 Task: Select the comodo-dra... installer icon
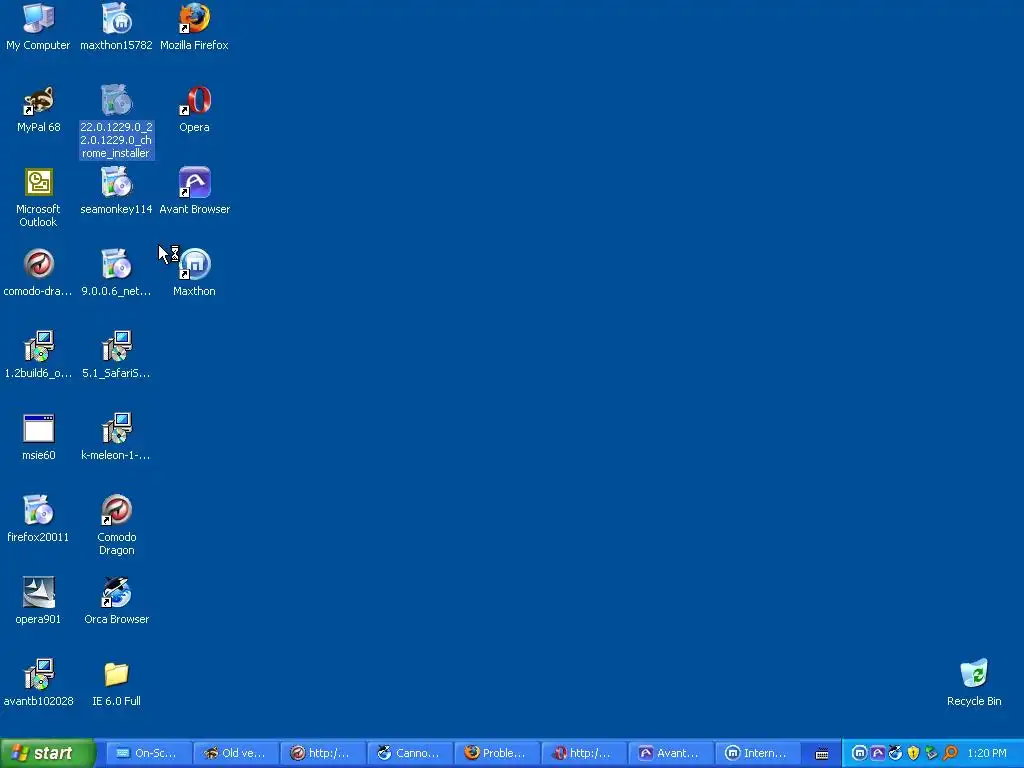(38, 272)
